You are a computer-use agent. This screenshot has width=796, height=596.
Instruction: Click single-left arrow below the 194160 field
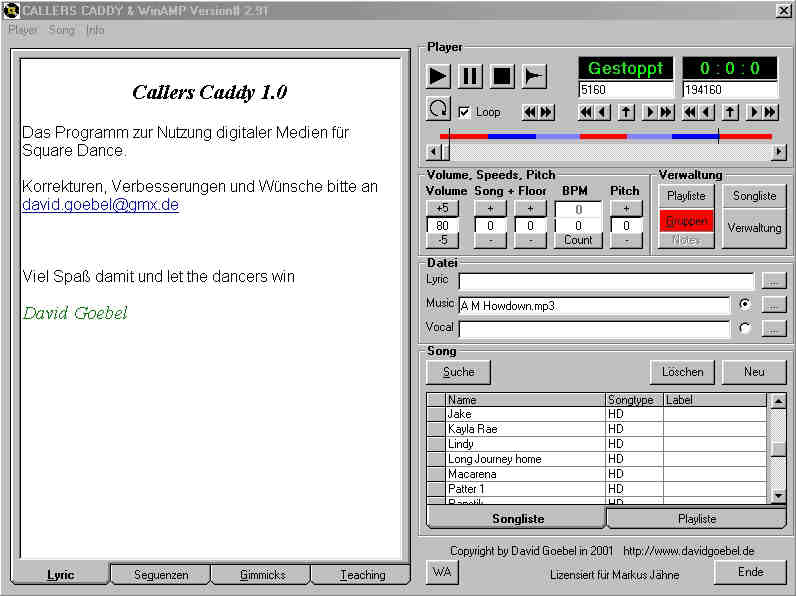point(707,112)
